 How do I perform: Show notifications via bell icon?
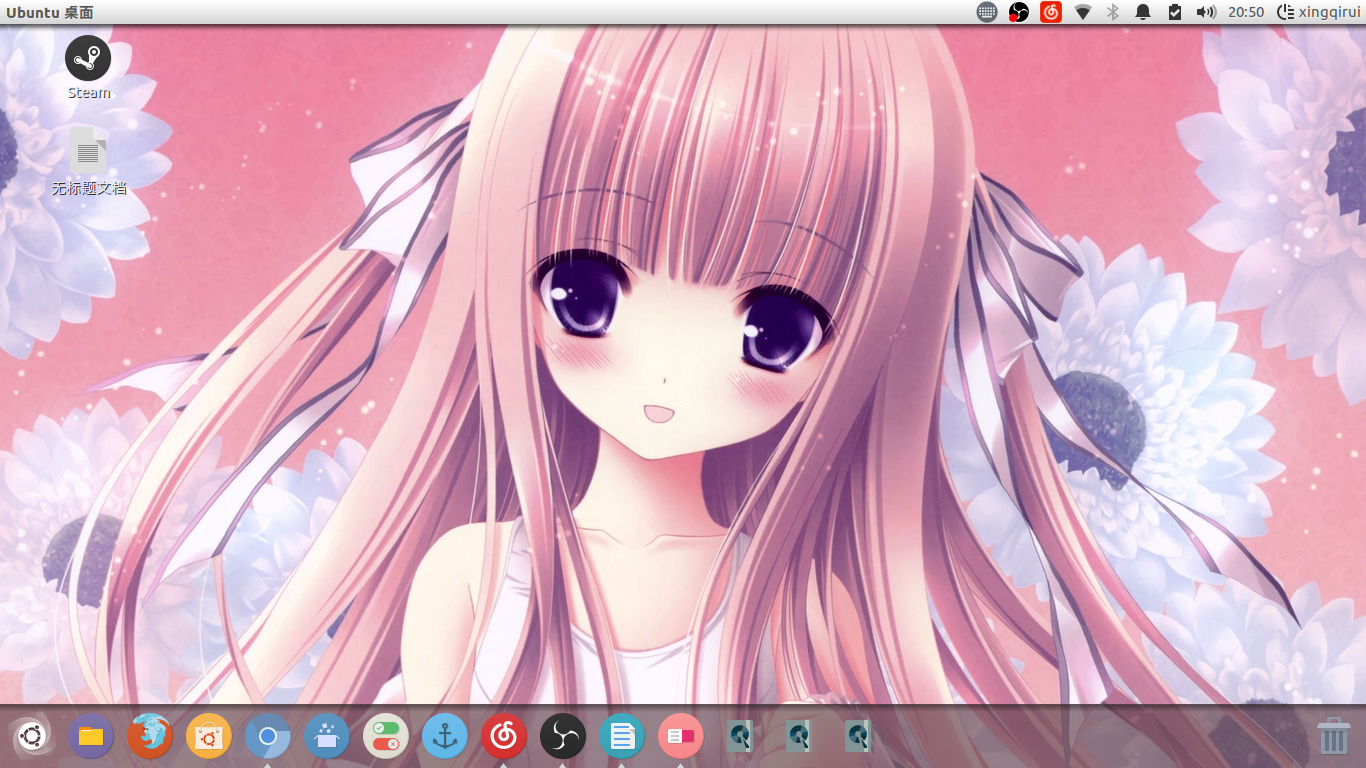[1143, 12]
